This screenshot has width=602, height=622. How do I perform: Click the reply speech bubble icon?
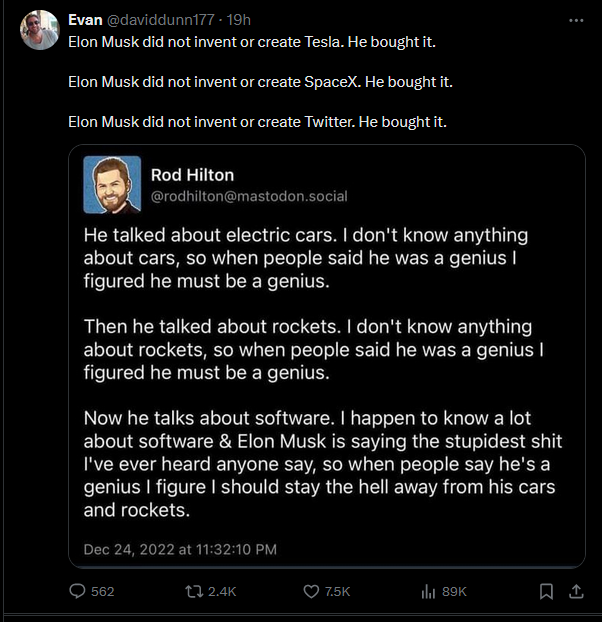[78, 591]
